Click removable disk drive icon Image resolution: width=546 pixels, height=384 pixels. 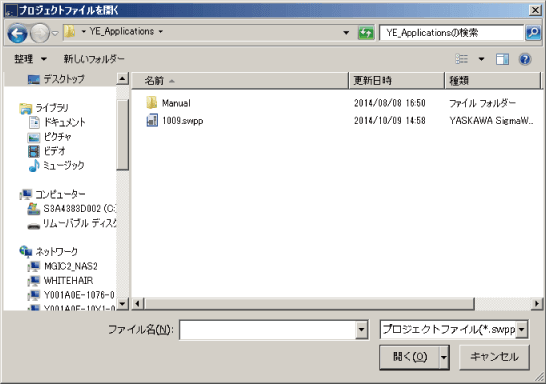tap(34, 226)
